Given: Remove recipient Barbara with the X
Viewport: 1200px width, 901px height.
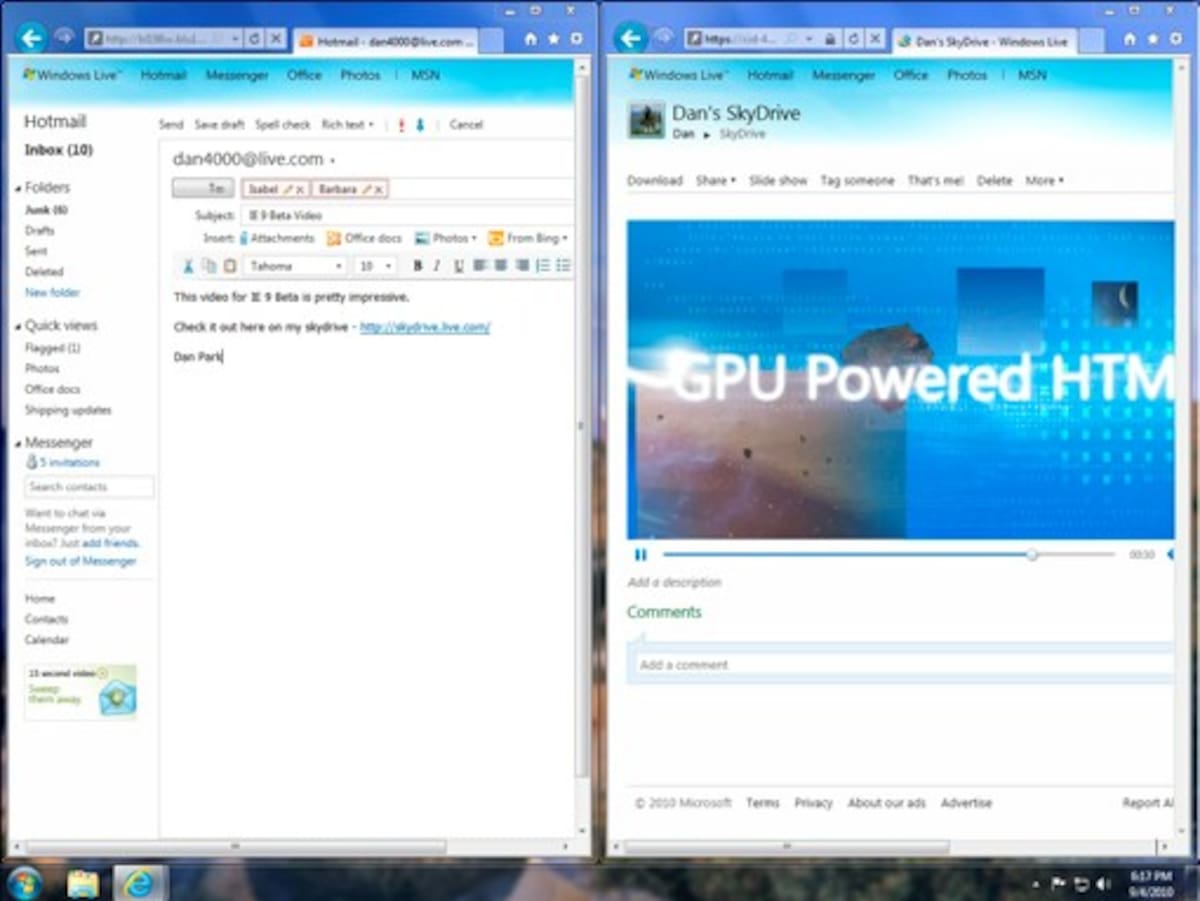Looking at the screenshot, I should (380, 189).
